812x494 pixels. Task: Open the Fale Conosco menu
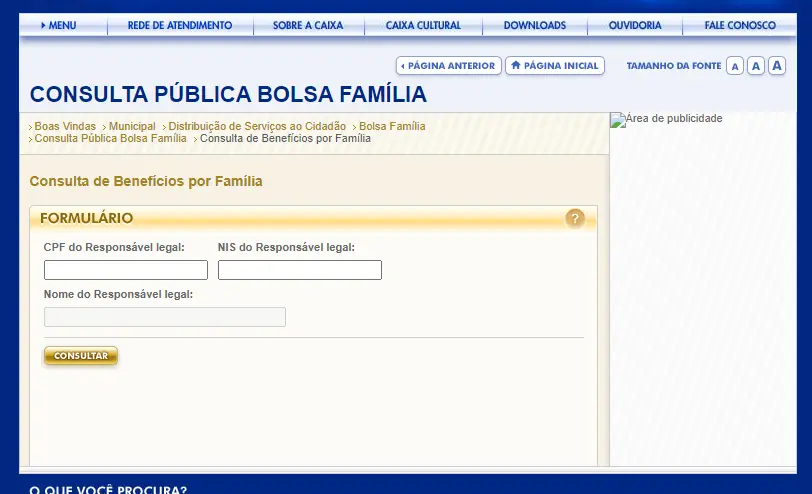[740, 25]
